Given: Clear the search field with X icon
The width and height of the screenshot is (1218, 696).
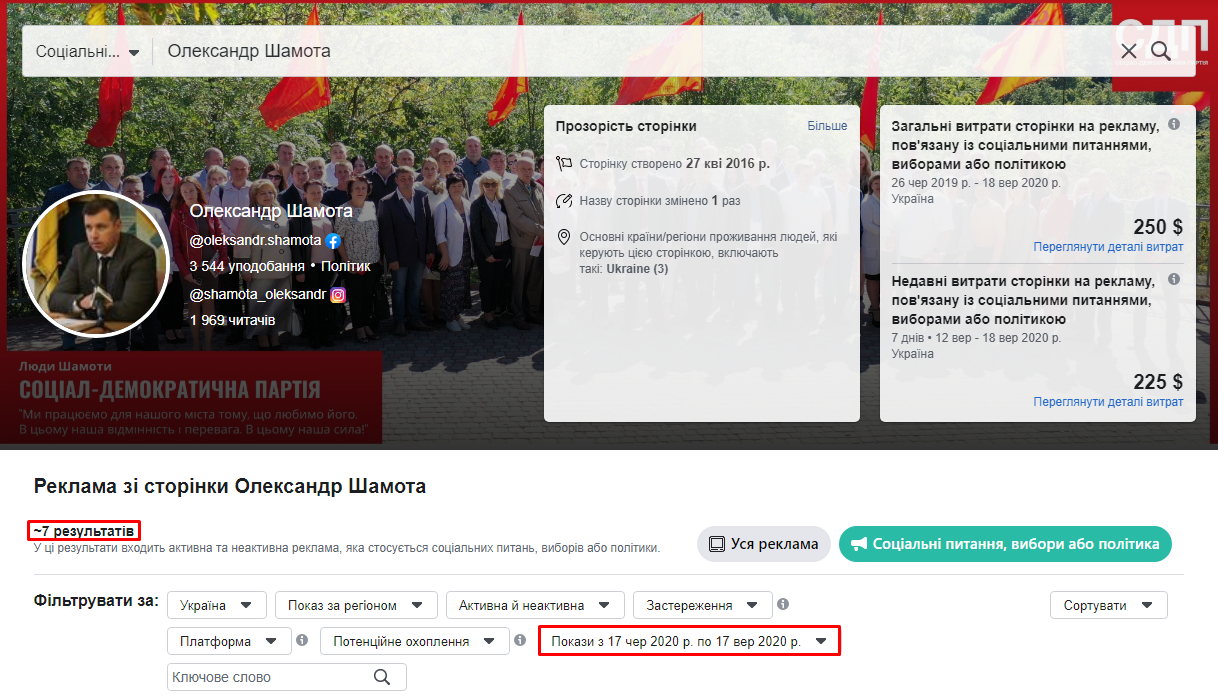Looking at the screenshot, I should coord(1128,51).
